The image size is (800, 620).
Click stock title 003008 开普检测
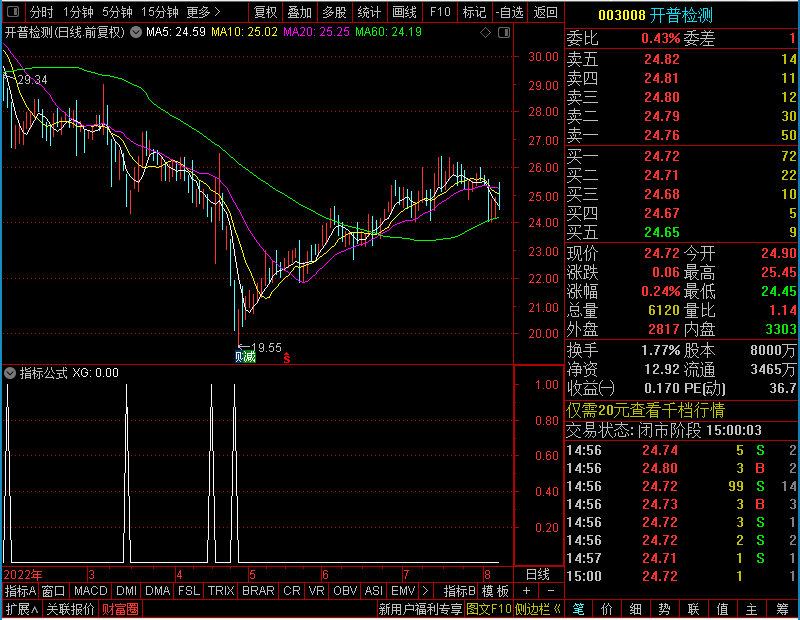[x=656, y=15]
